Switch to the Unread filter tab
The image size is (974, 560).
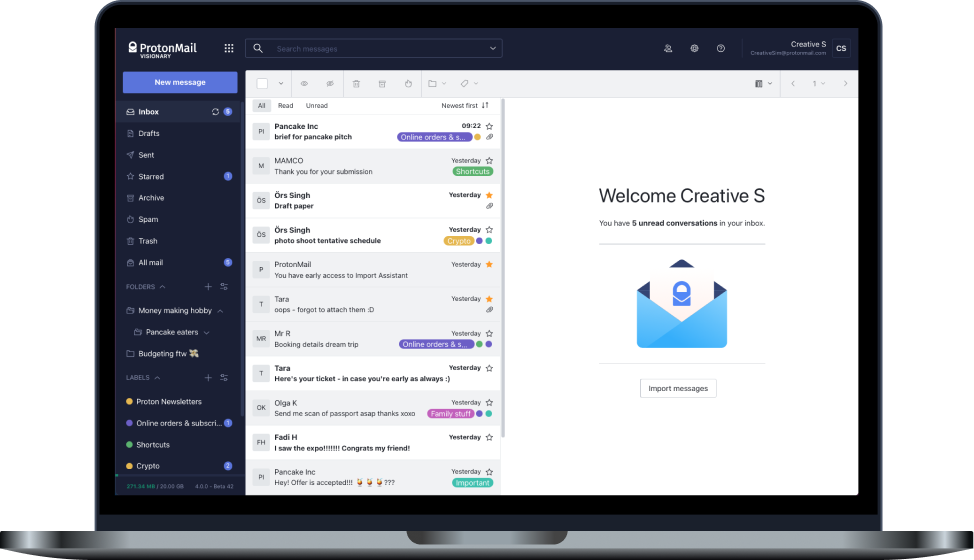(317, 106)
